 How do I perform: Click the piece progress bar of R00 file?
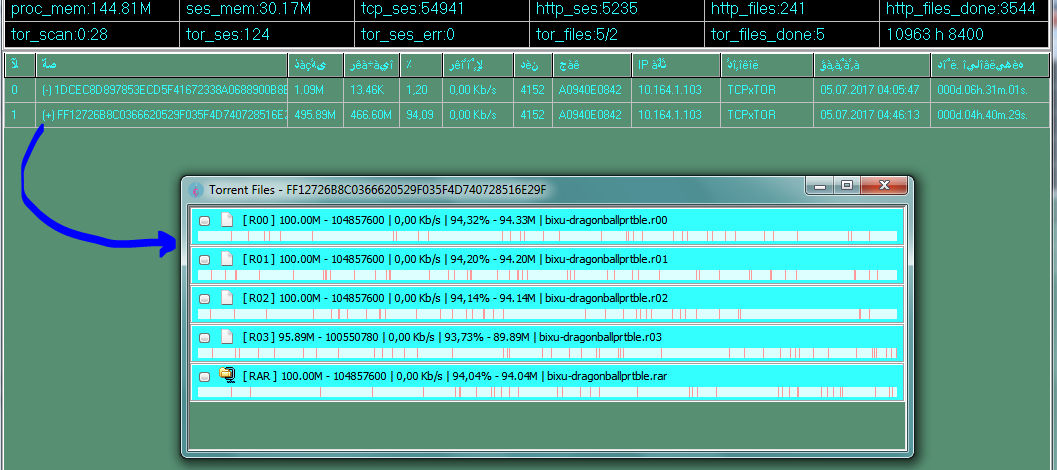547,236
